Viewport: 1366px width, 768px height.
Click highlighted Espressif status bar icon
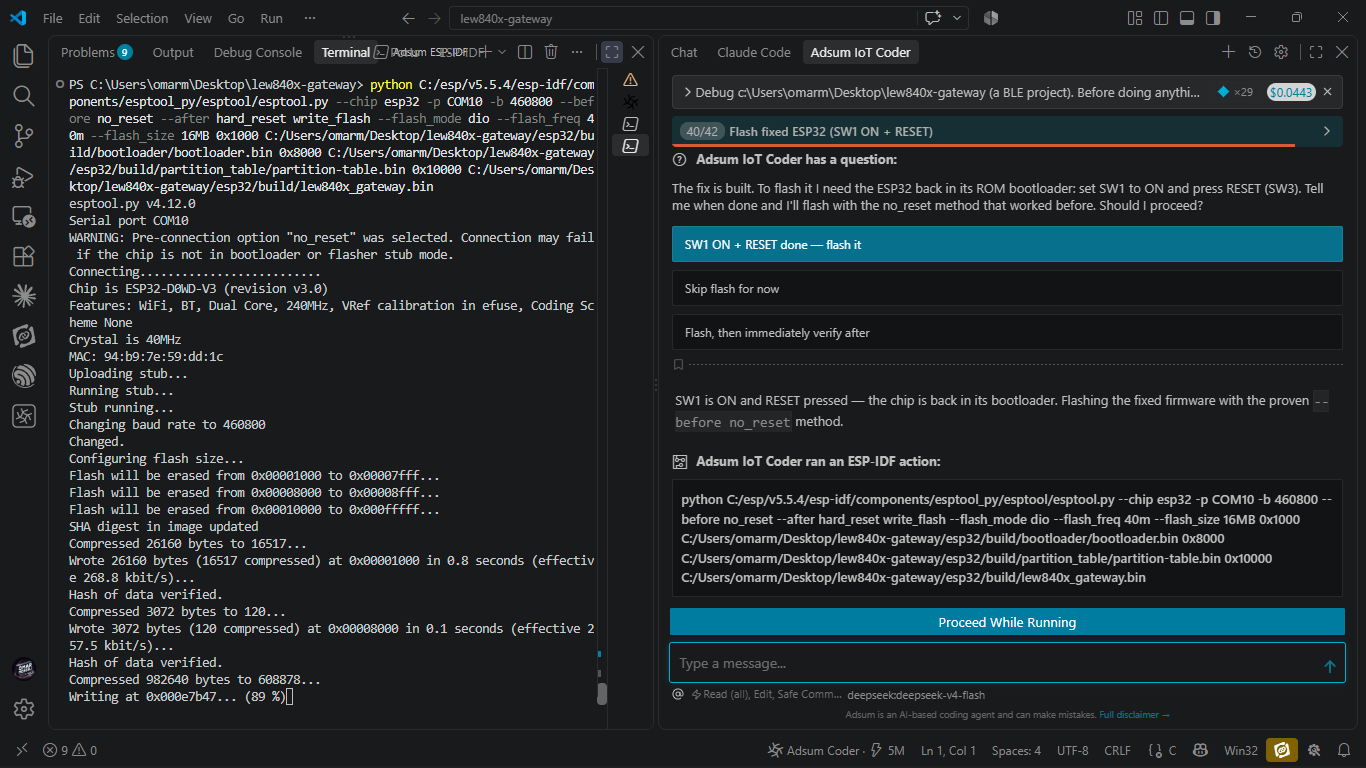(x=1282, y=750)
